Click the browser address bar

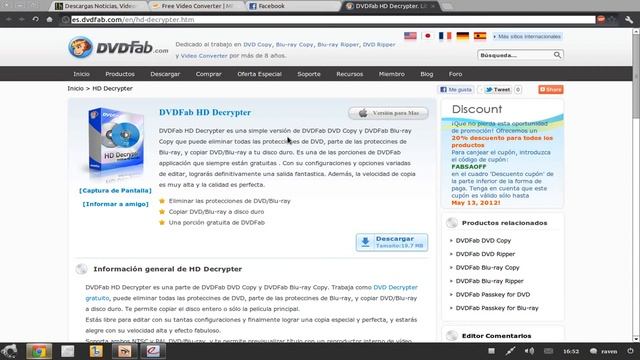point(333,20)
